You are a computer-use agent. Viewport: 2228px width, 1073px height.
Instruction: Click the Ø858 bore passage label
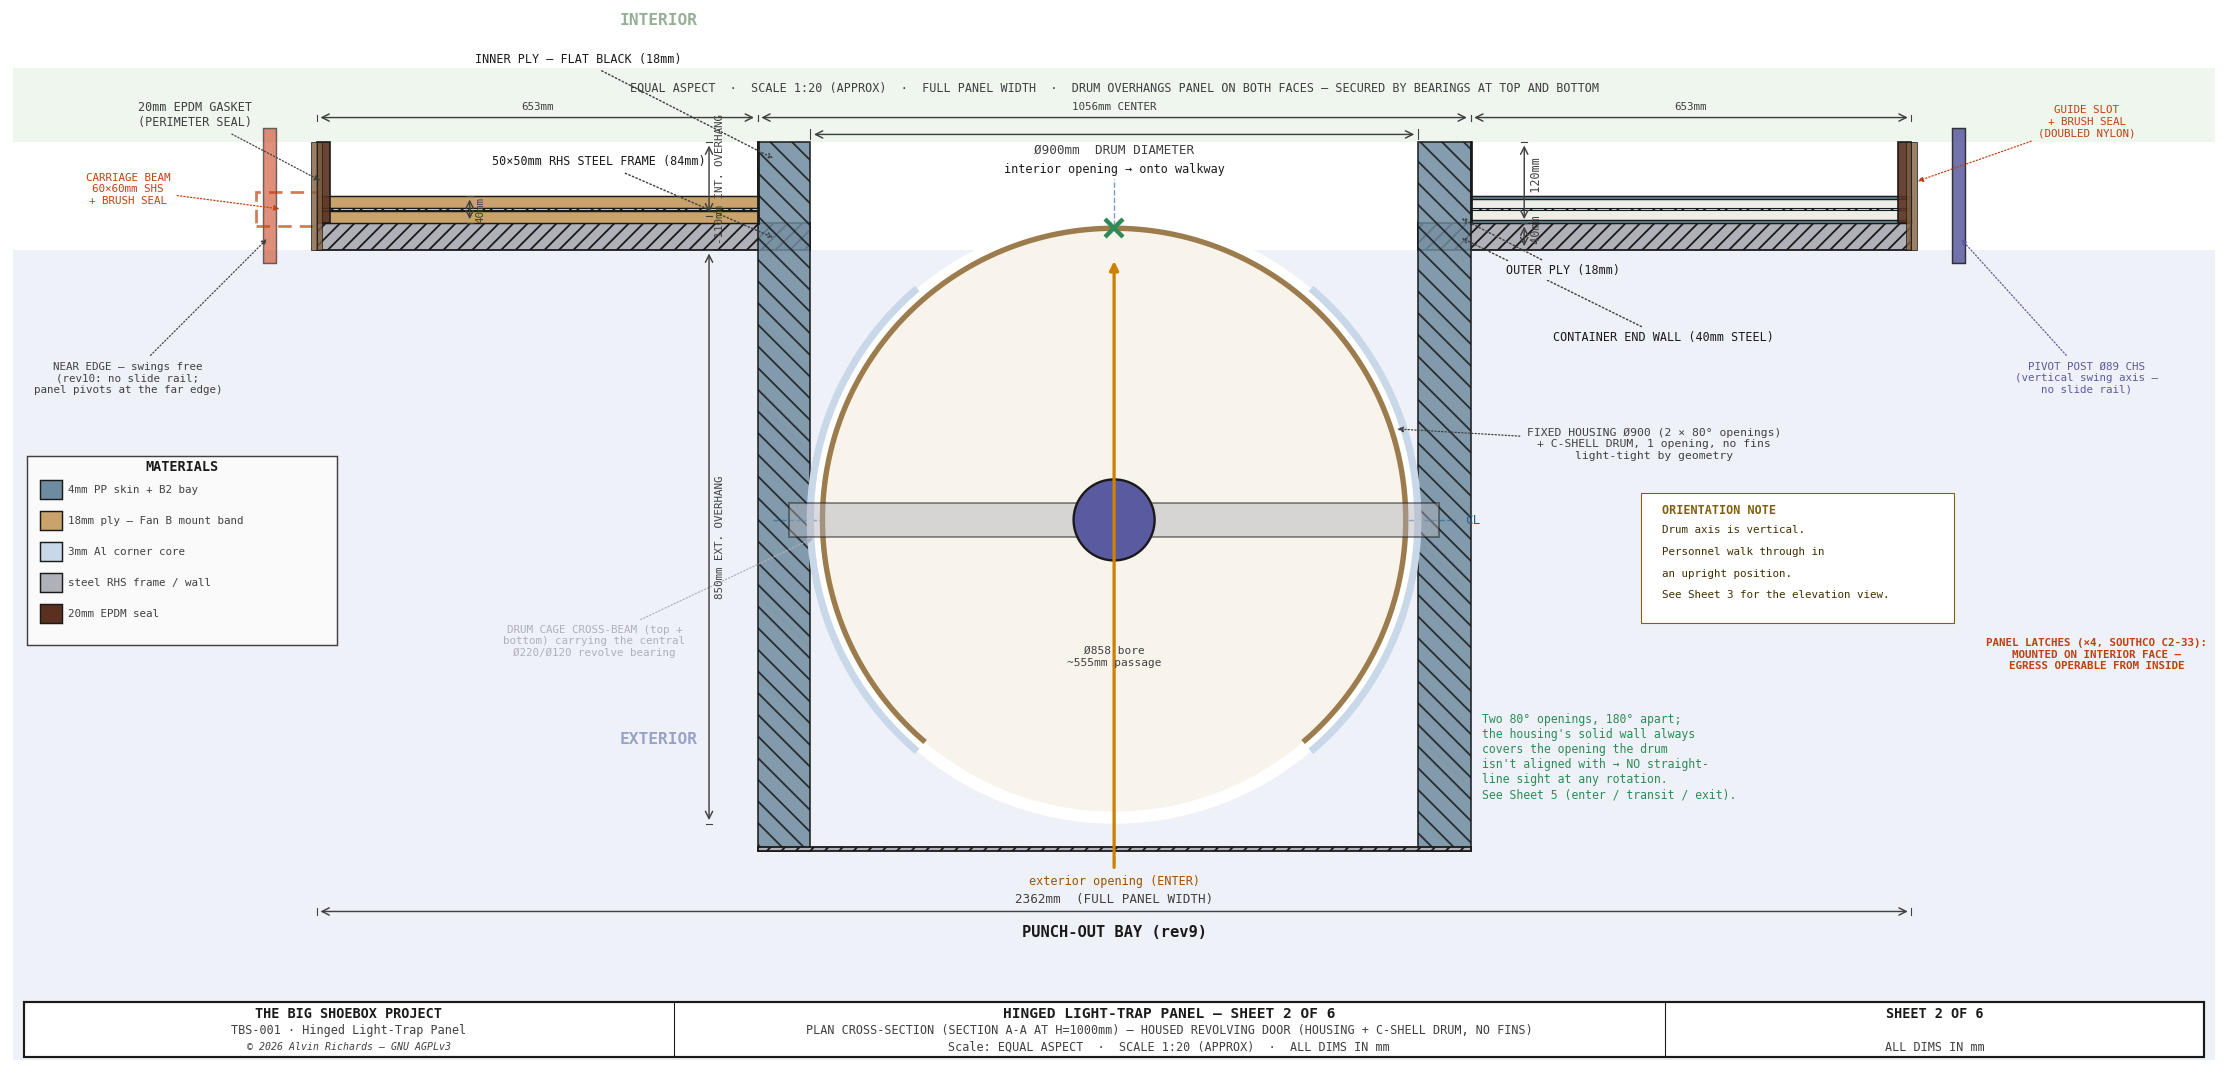[1114, 657]
